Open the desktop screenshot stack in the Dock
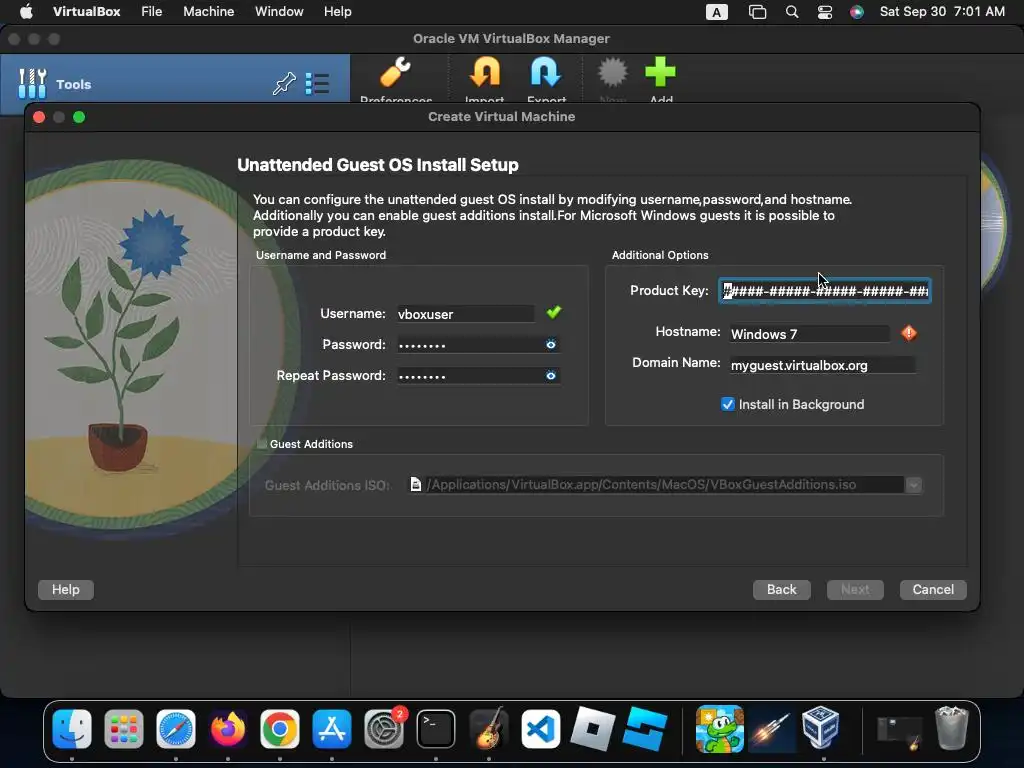Viewport: 1024px width, 768px height. (899, 730)
